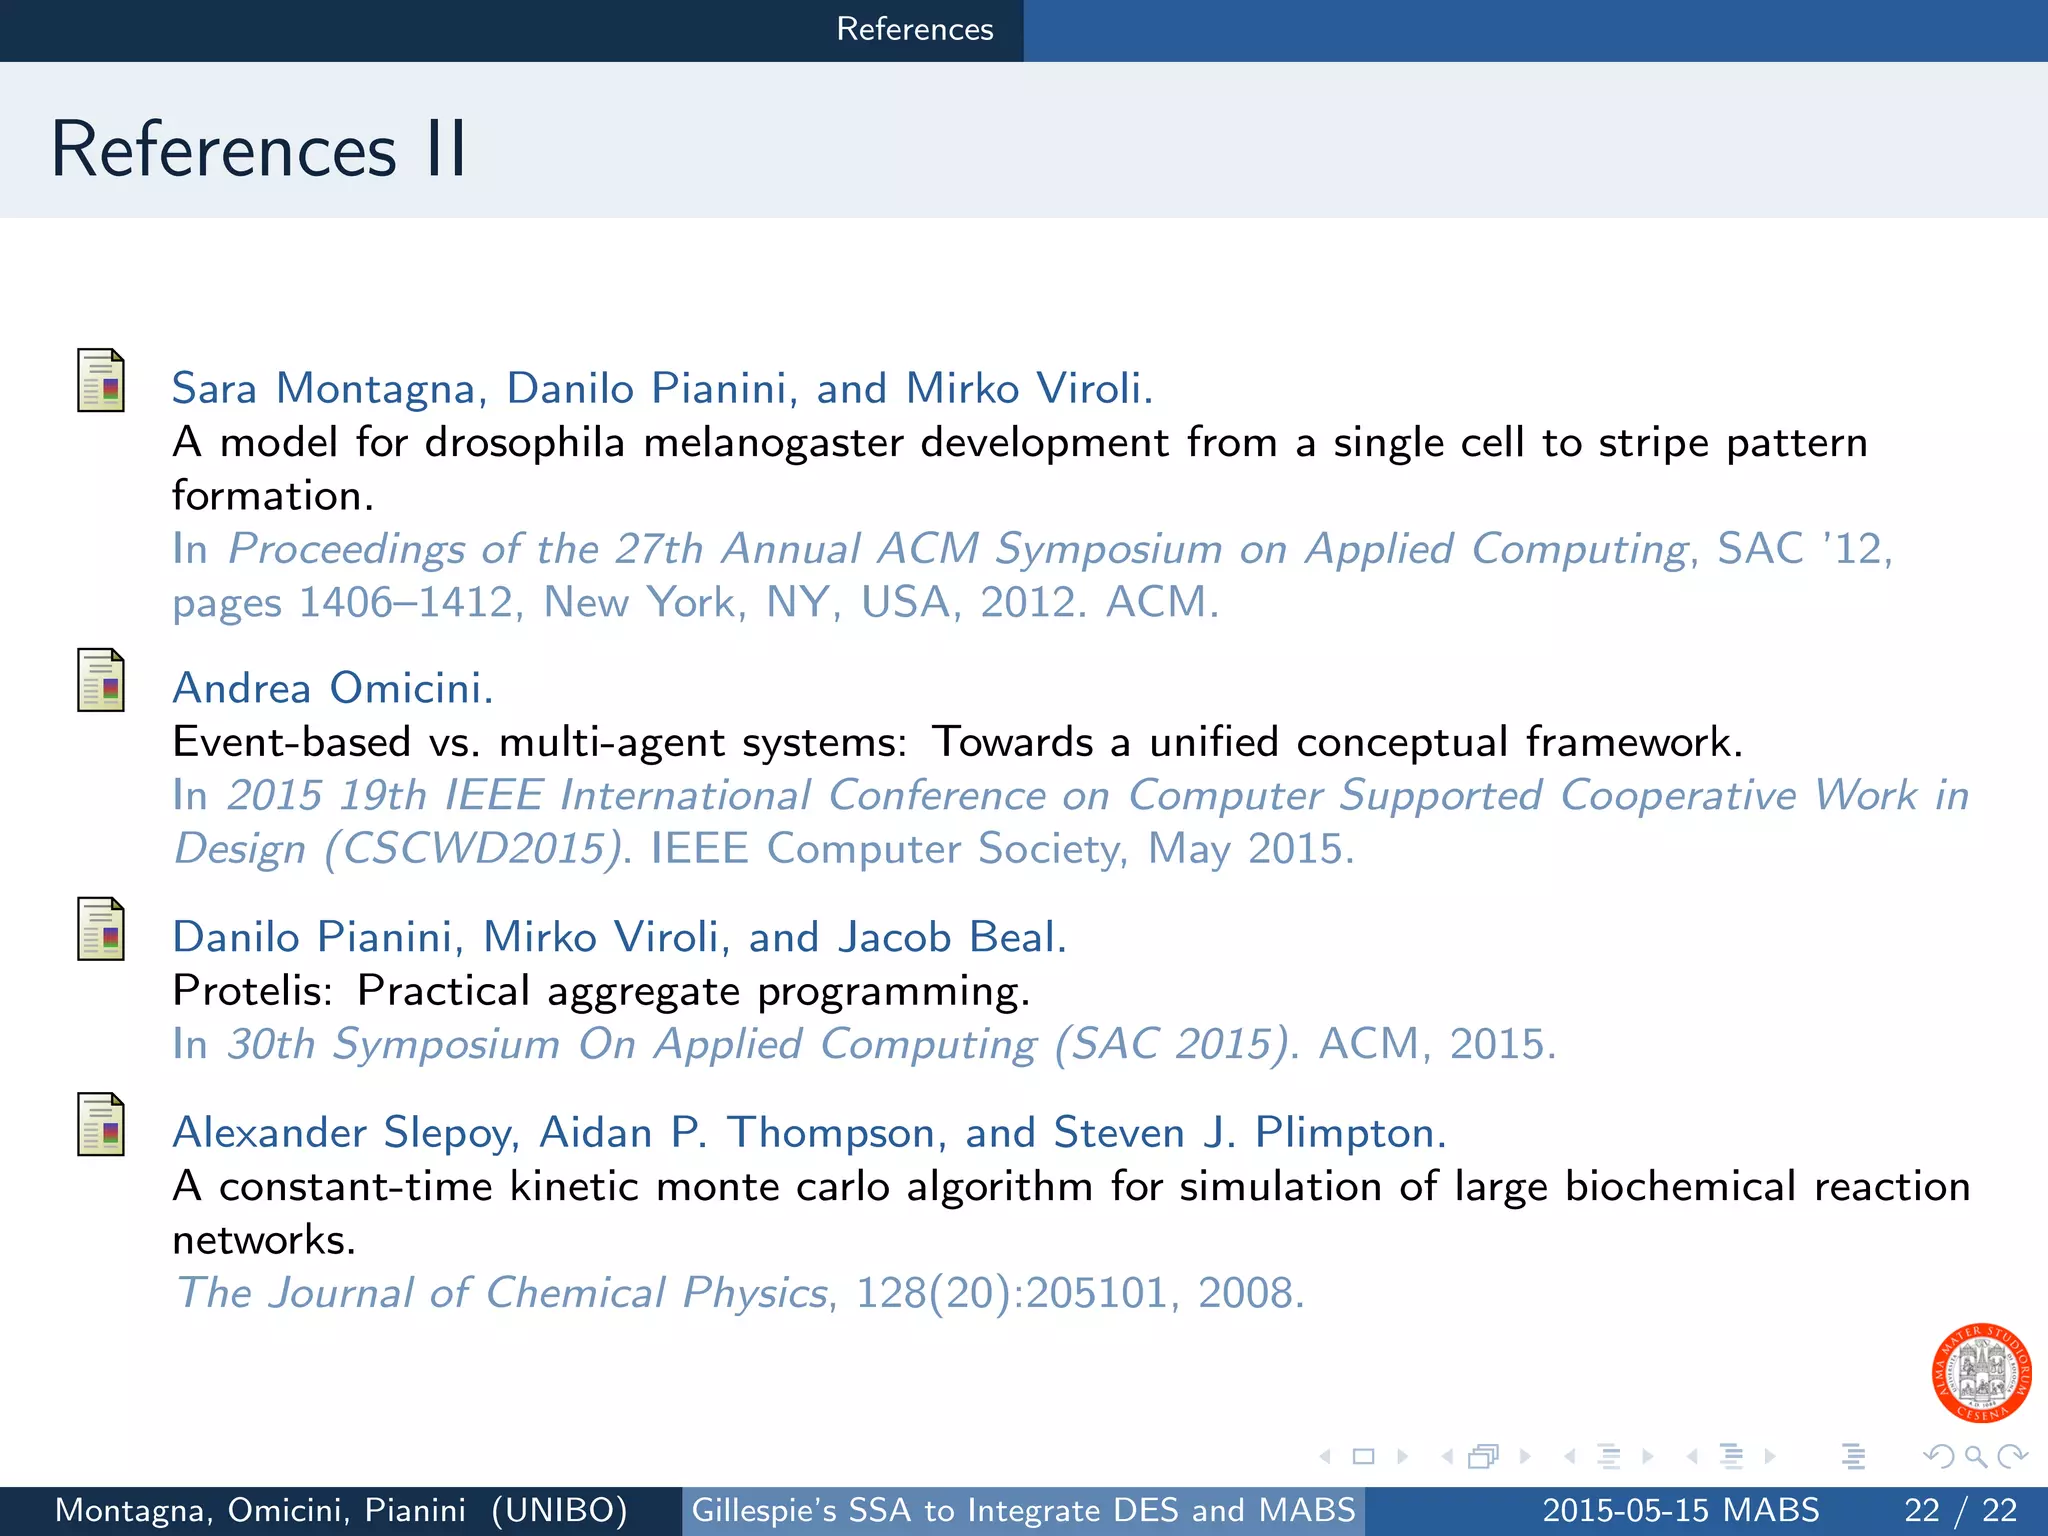The width and height of the screenshot is (2048, 1536).
Task: Click document icon beside Andrea Omicini reference
Action: point(101,680)
